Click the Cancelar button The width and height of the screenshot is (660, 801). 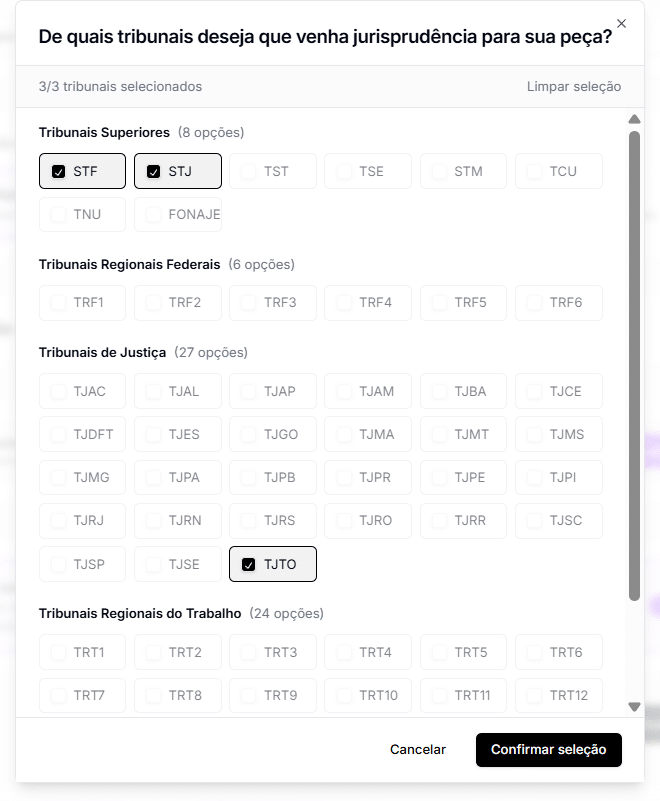418,749
